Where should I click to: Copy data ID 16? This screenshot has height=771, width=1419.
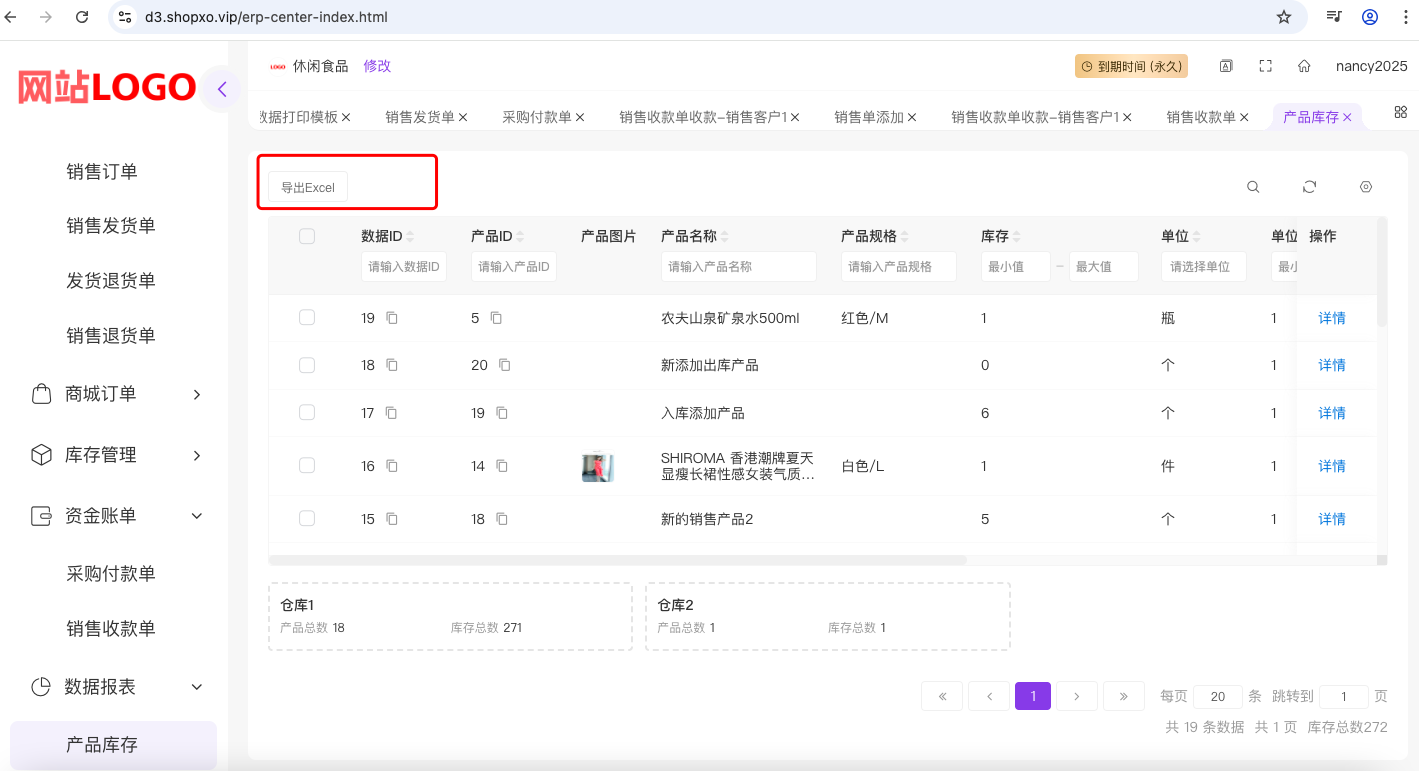coord(392,466)
